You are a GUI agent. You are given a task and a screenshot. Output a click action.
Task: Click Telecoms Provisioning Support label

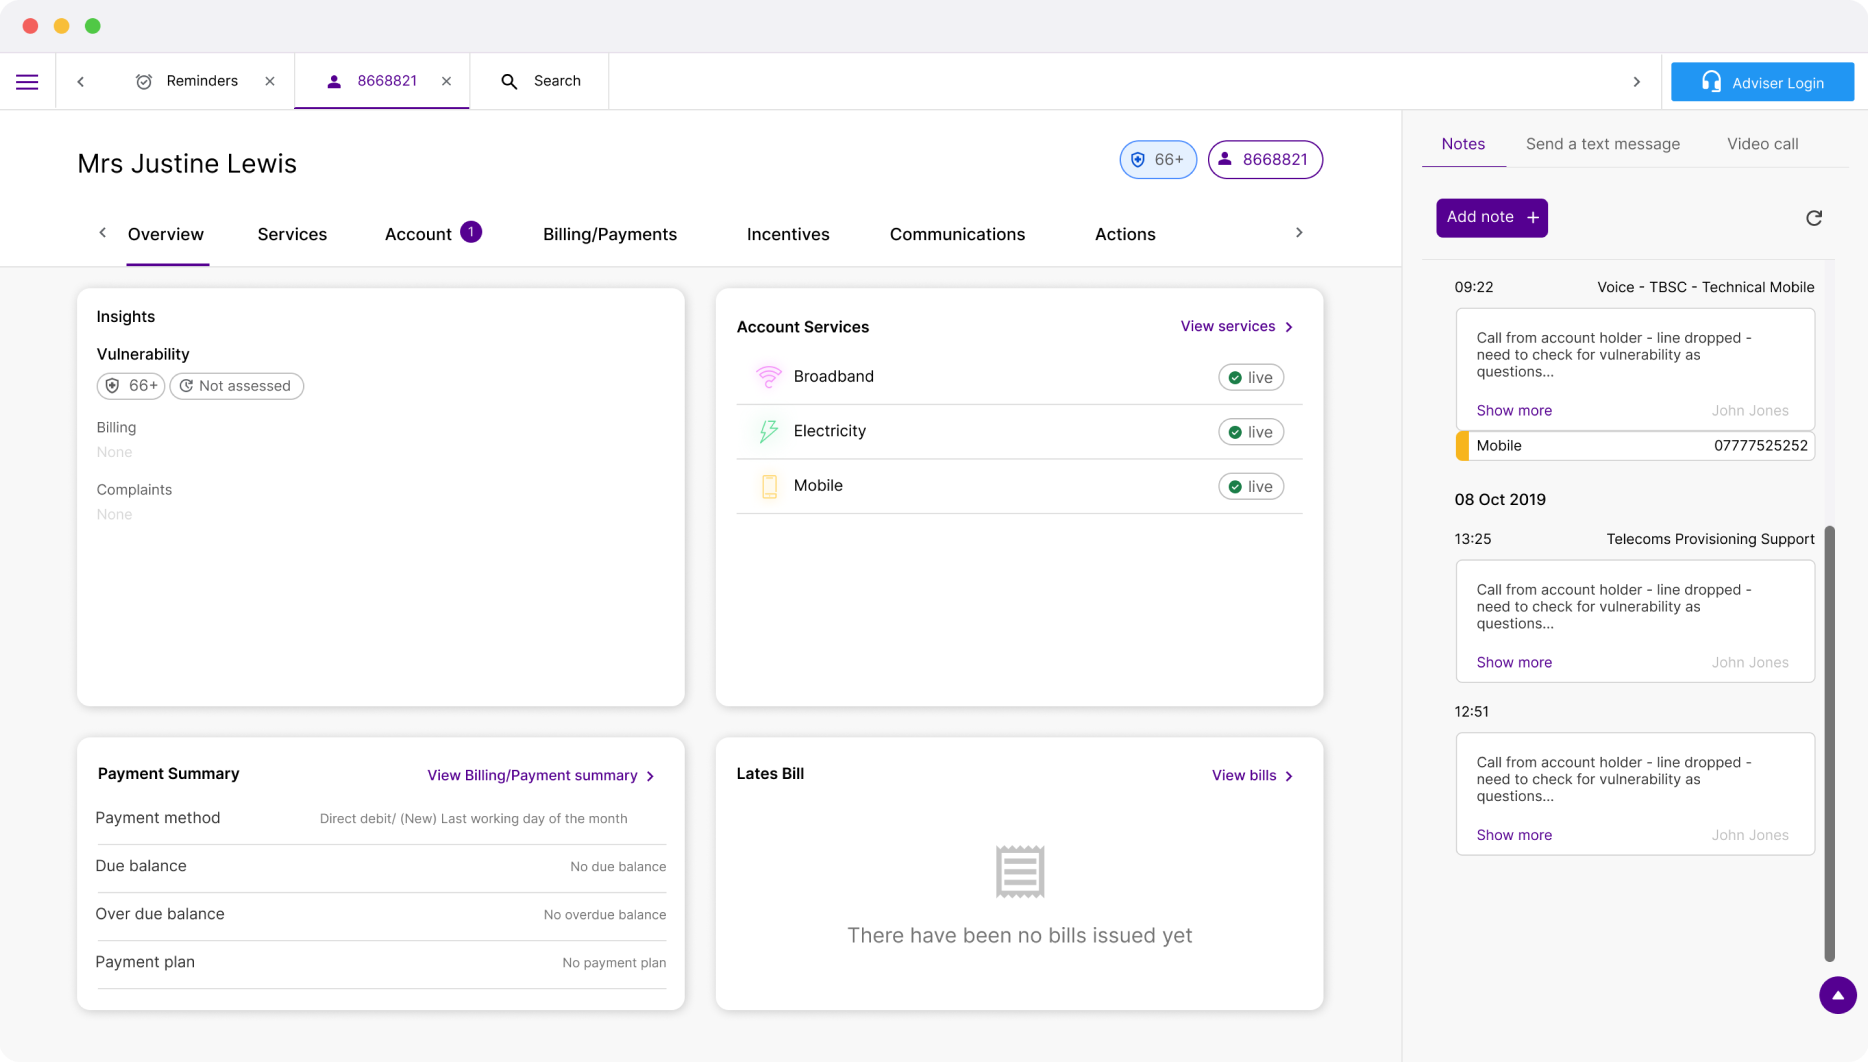(1710, 540)
